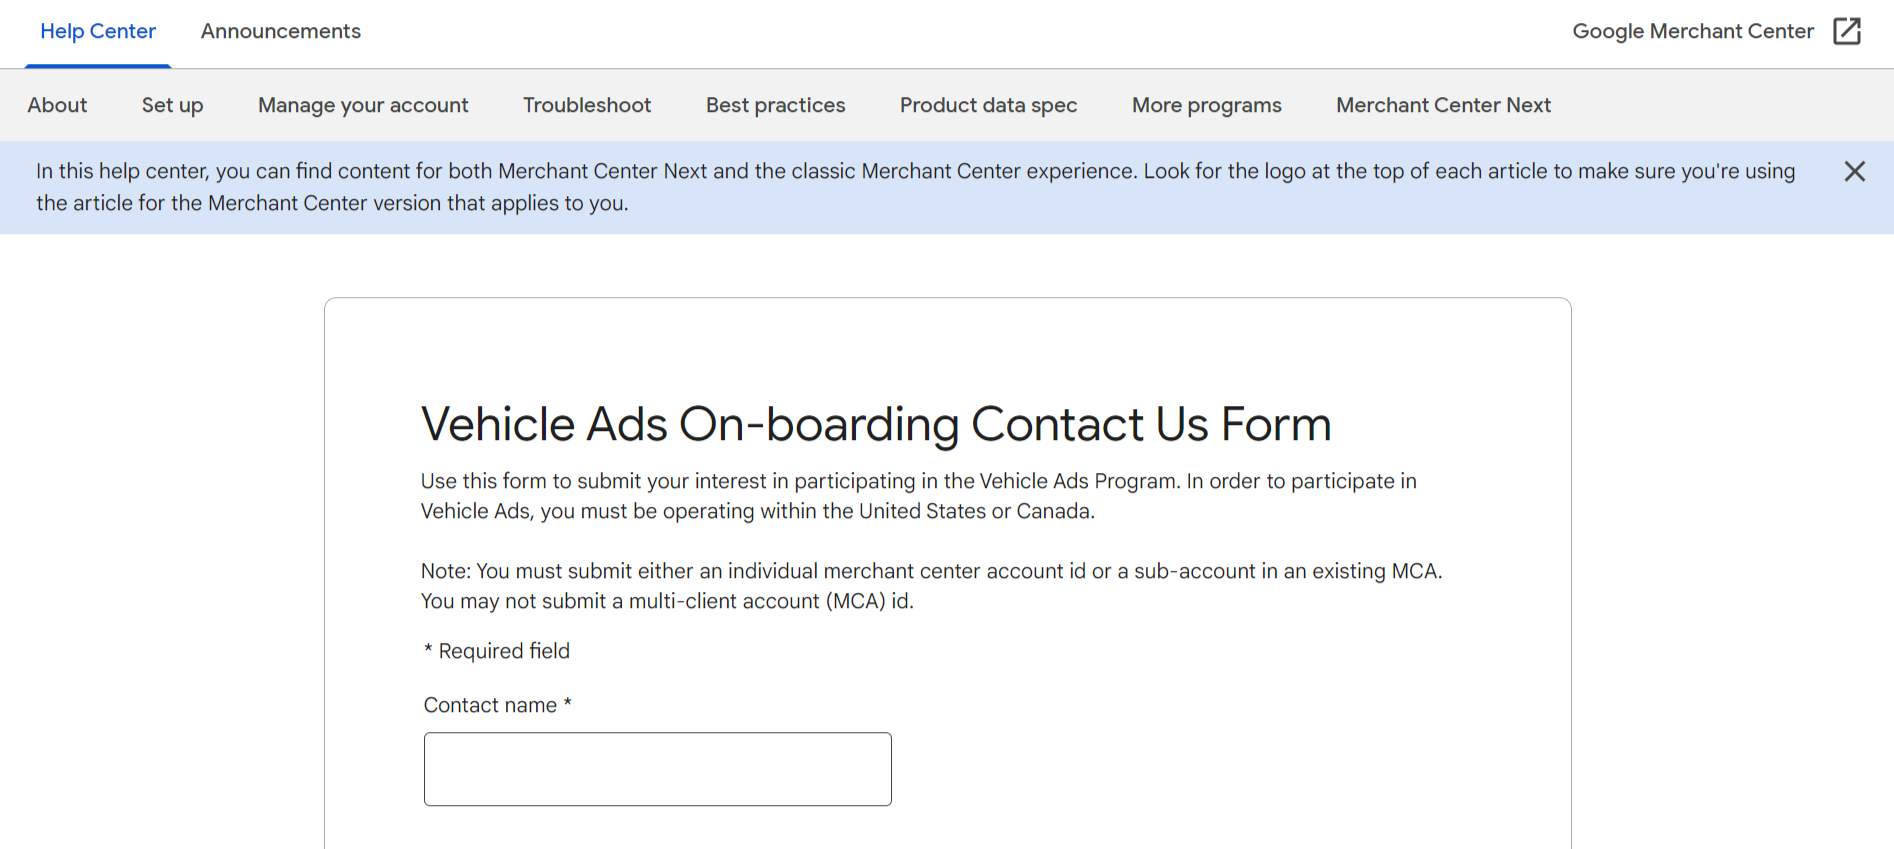The width and height of the screenshot is (1894, 849).
Task: Return to Help Center from the top bar
Action: [x=97, y=31]
